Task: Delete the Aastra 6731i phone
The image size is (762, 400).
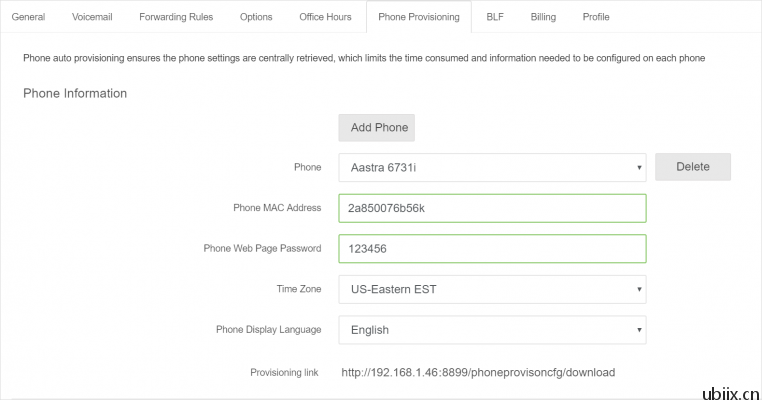Action: coord(693,167)
